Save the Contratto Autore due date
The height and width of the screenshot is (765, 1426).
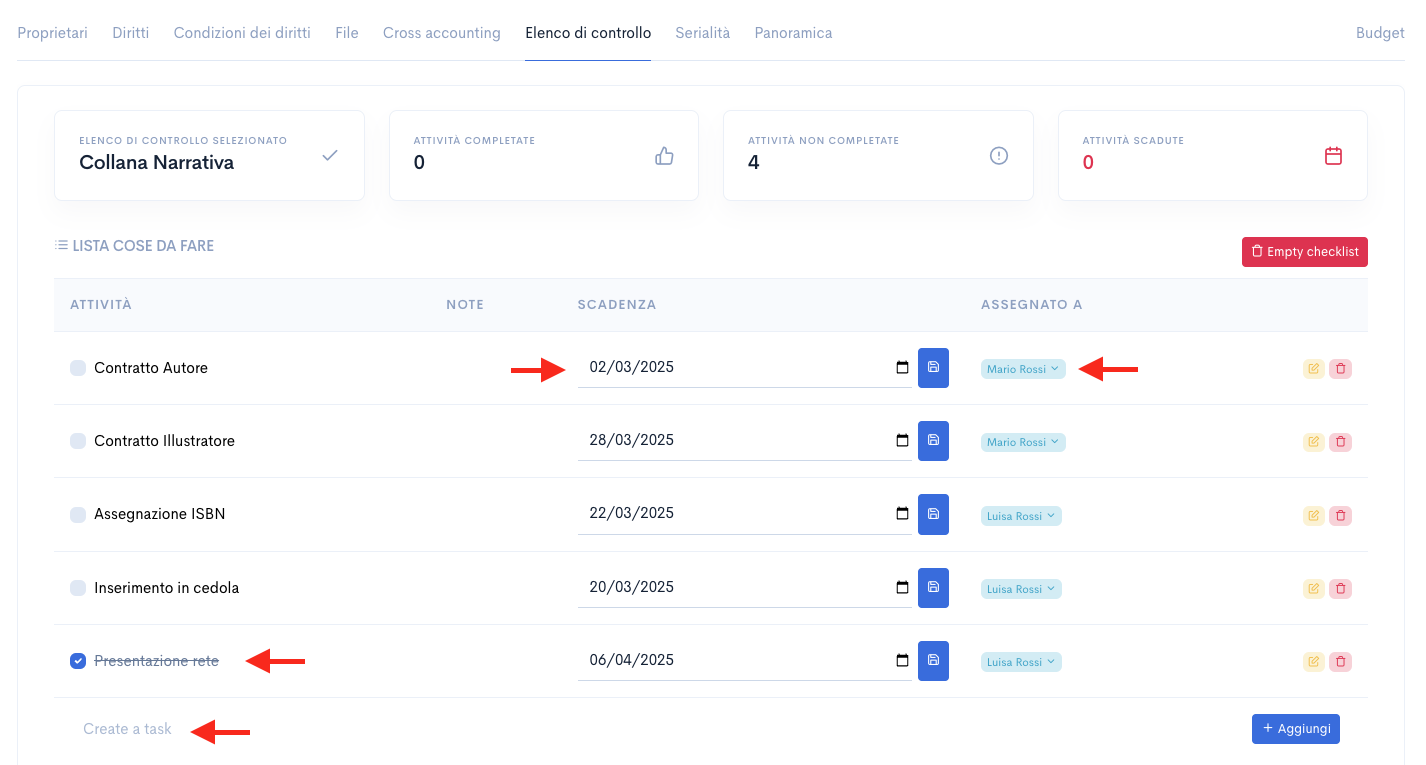tap(933, 367)
